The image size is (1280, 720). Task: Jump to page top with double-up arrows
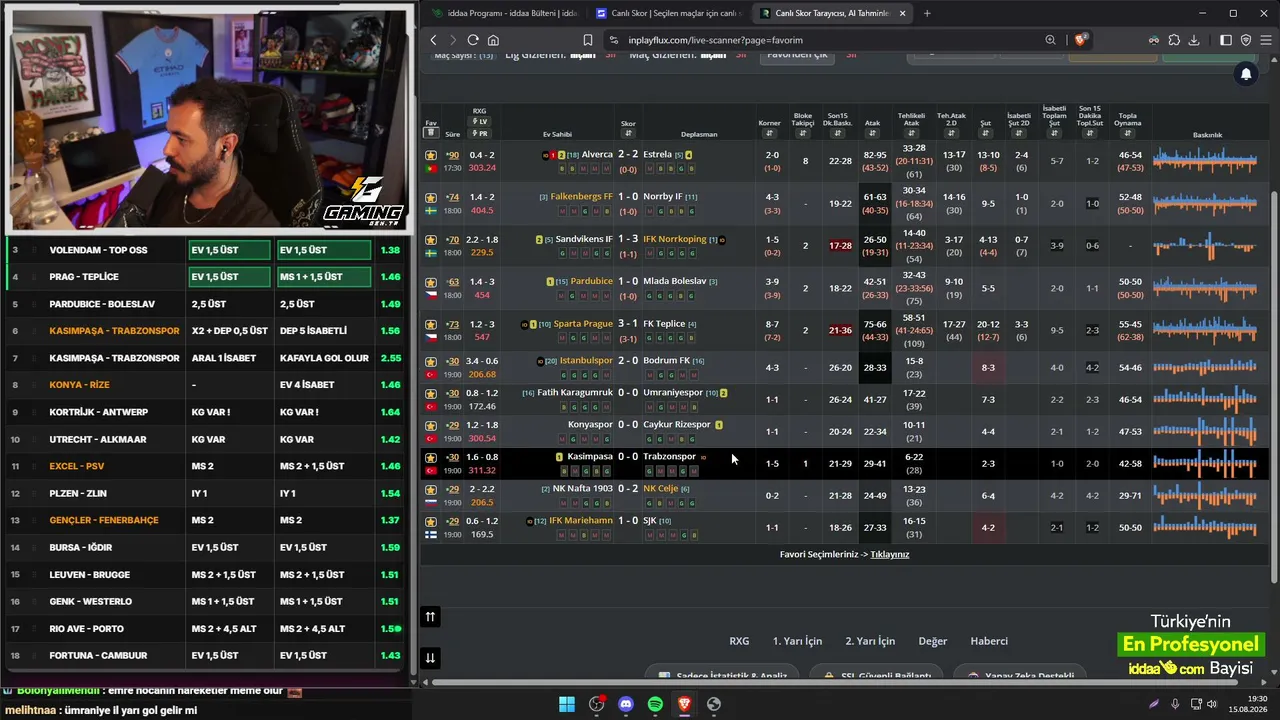(430, 617)
